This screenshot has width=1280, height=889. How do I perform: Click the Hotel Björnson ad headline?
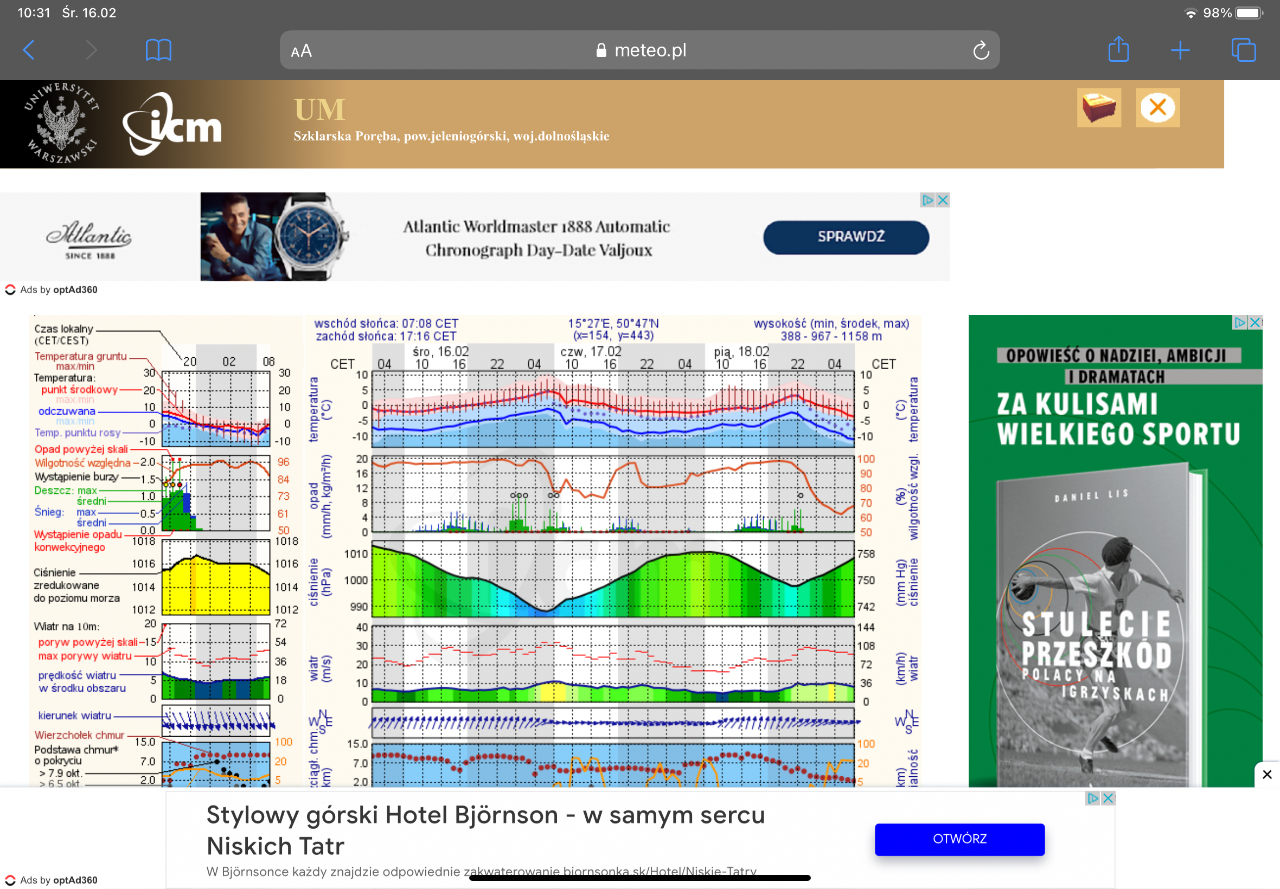click(486, 830)
